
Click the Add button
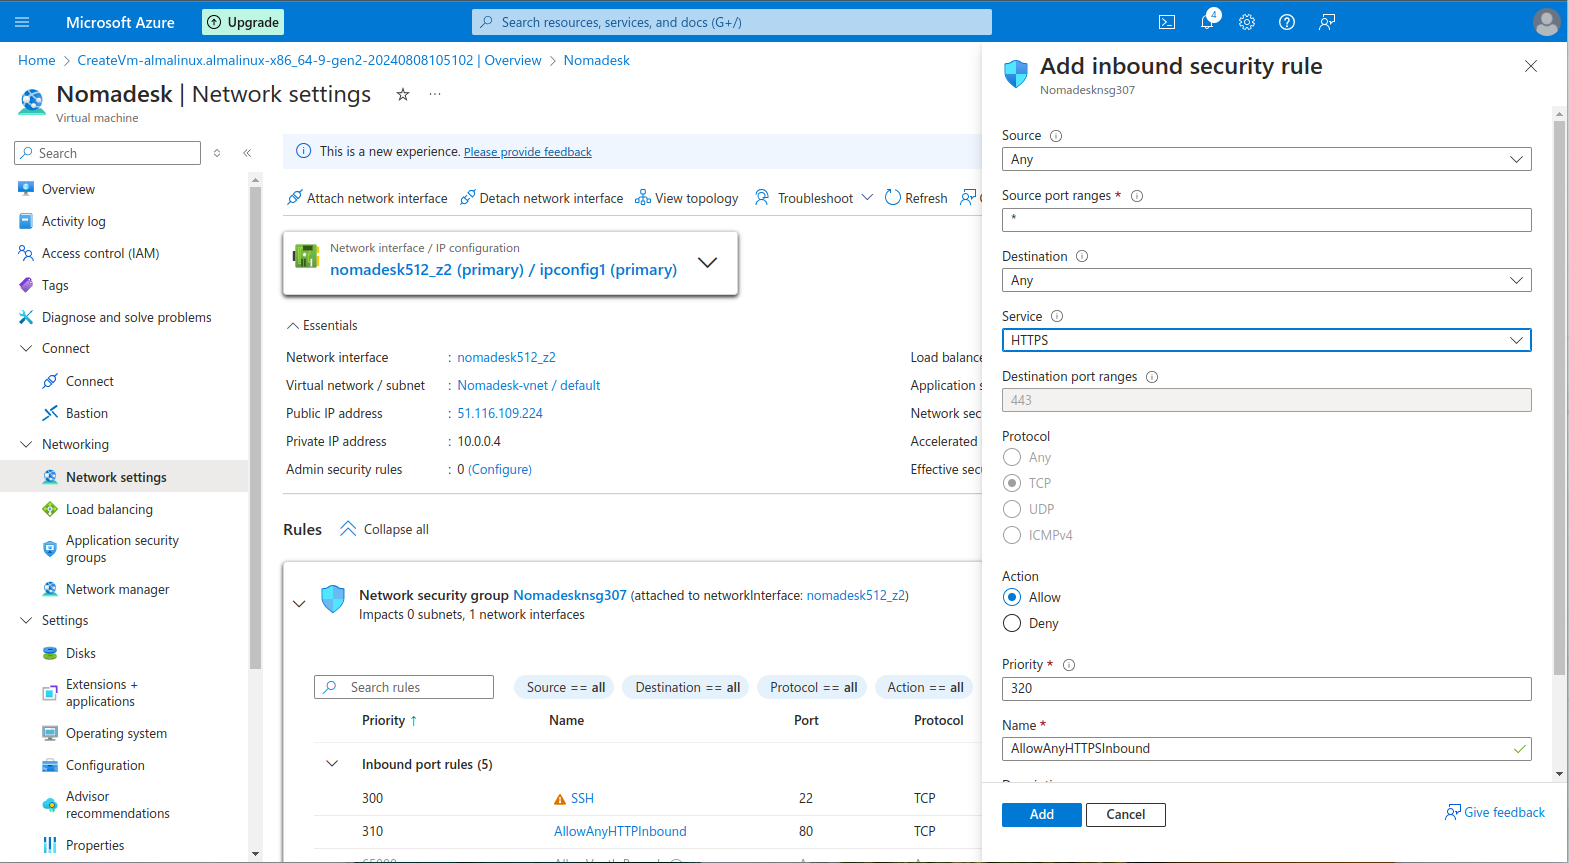(x=1041, y=815)
